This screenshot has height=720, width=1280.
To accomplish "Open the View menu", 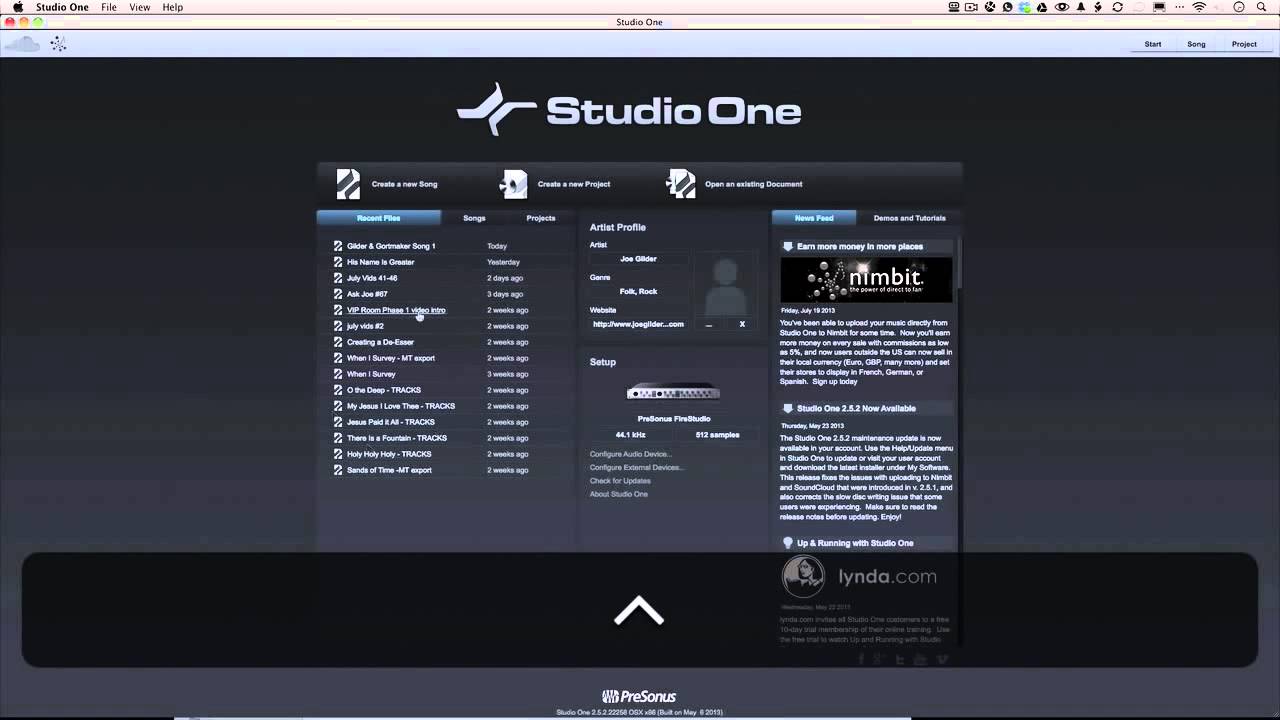I will point(140,7).
